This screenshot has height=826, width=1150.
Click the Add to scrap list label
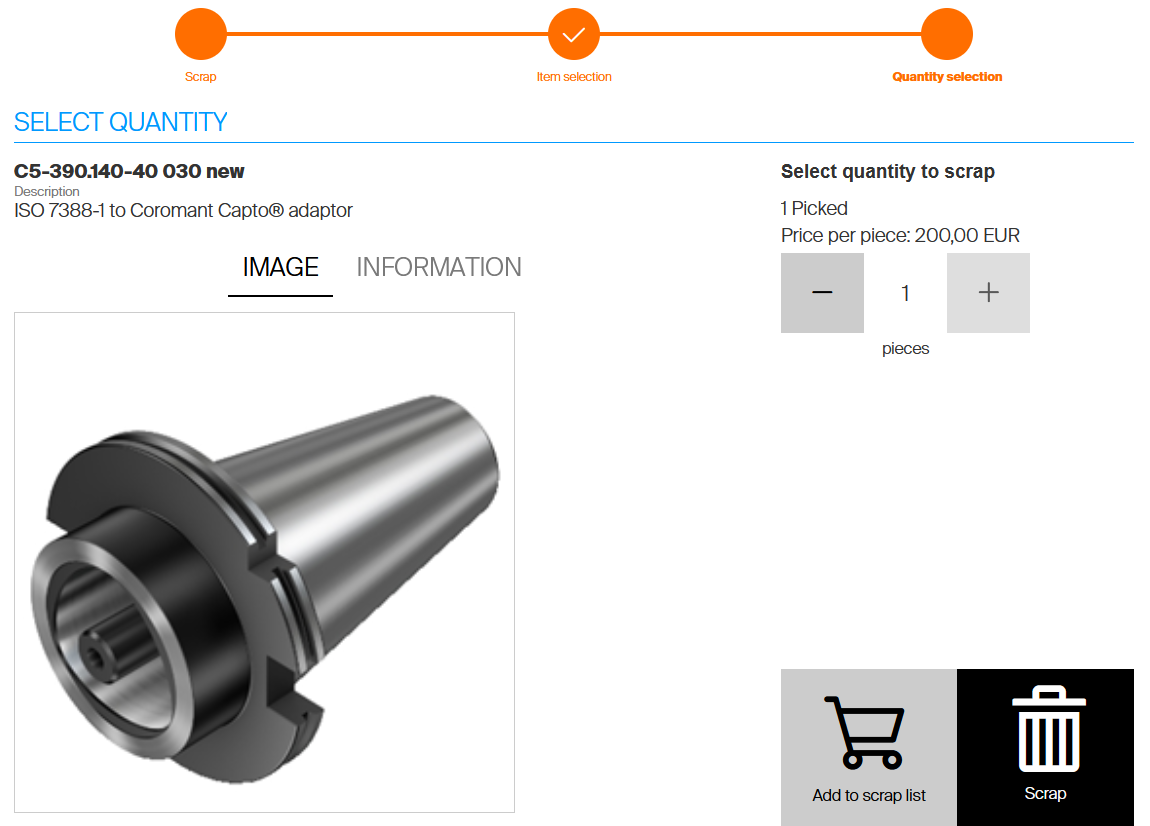(x=869, y=795)
